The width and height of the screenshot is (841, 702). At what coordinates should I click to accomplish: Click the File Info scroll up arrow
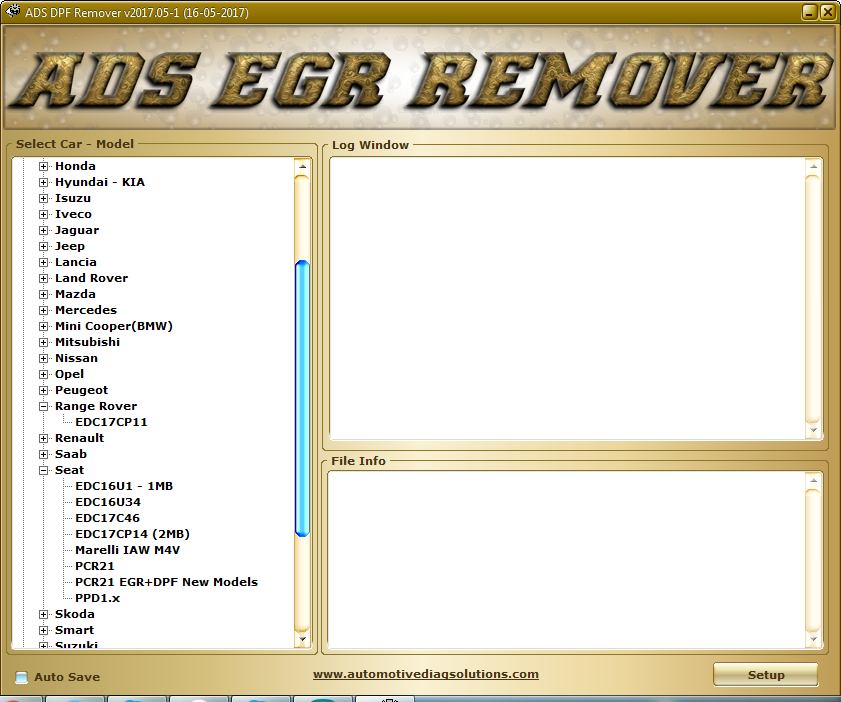[x=814, y=481]
